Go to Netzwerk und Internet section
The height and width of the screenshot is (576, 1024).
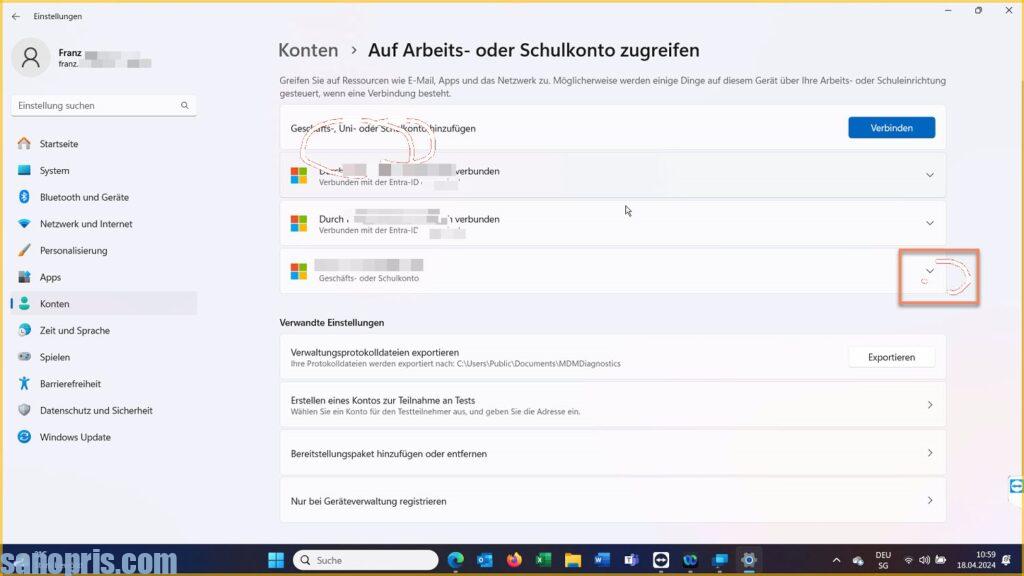point(86,224)
